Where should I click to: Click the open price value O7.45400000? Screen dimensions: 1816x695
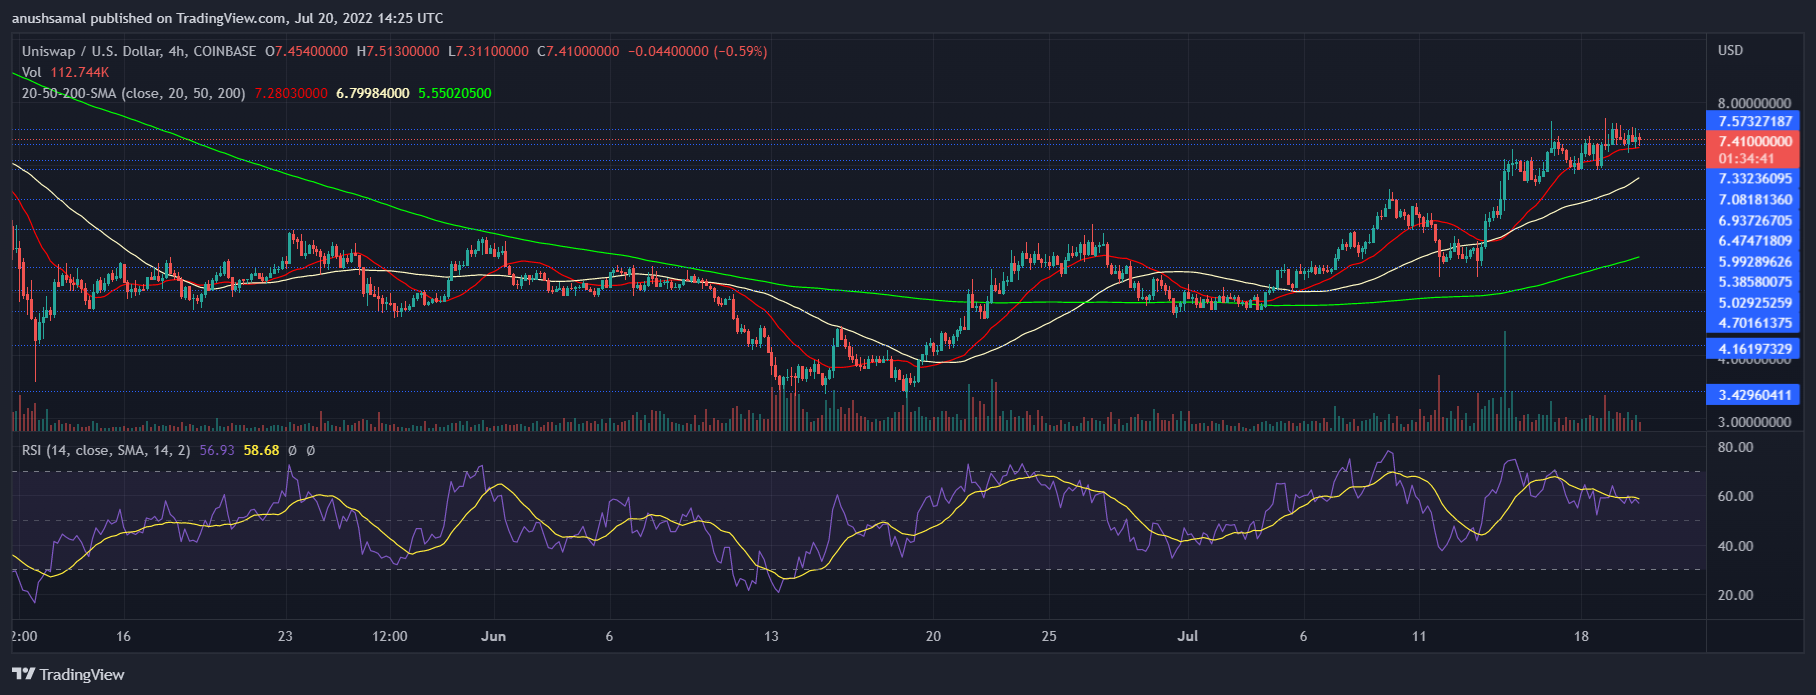click(x=306, y=51)
